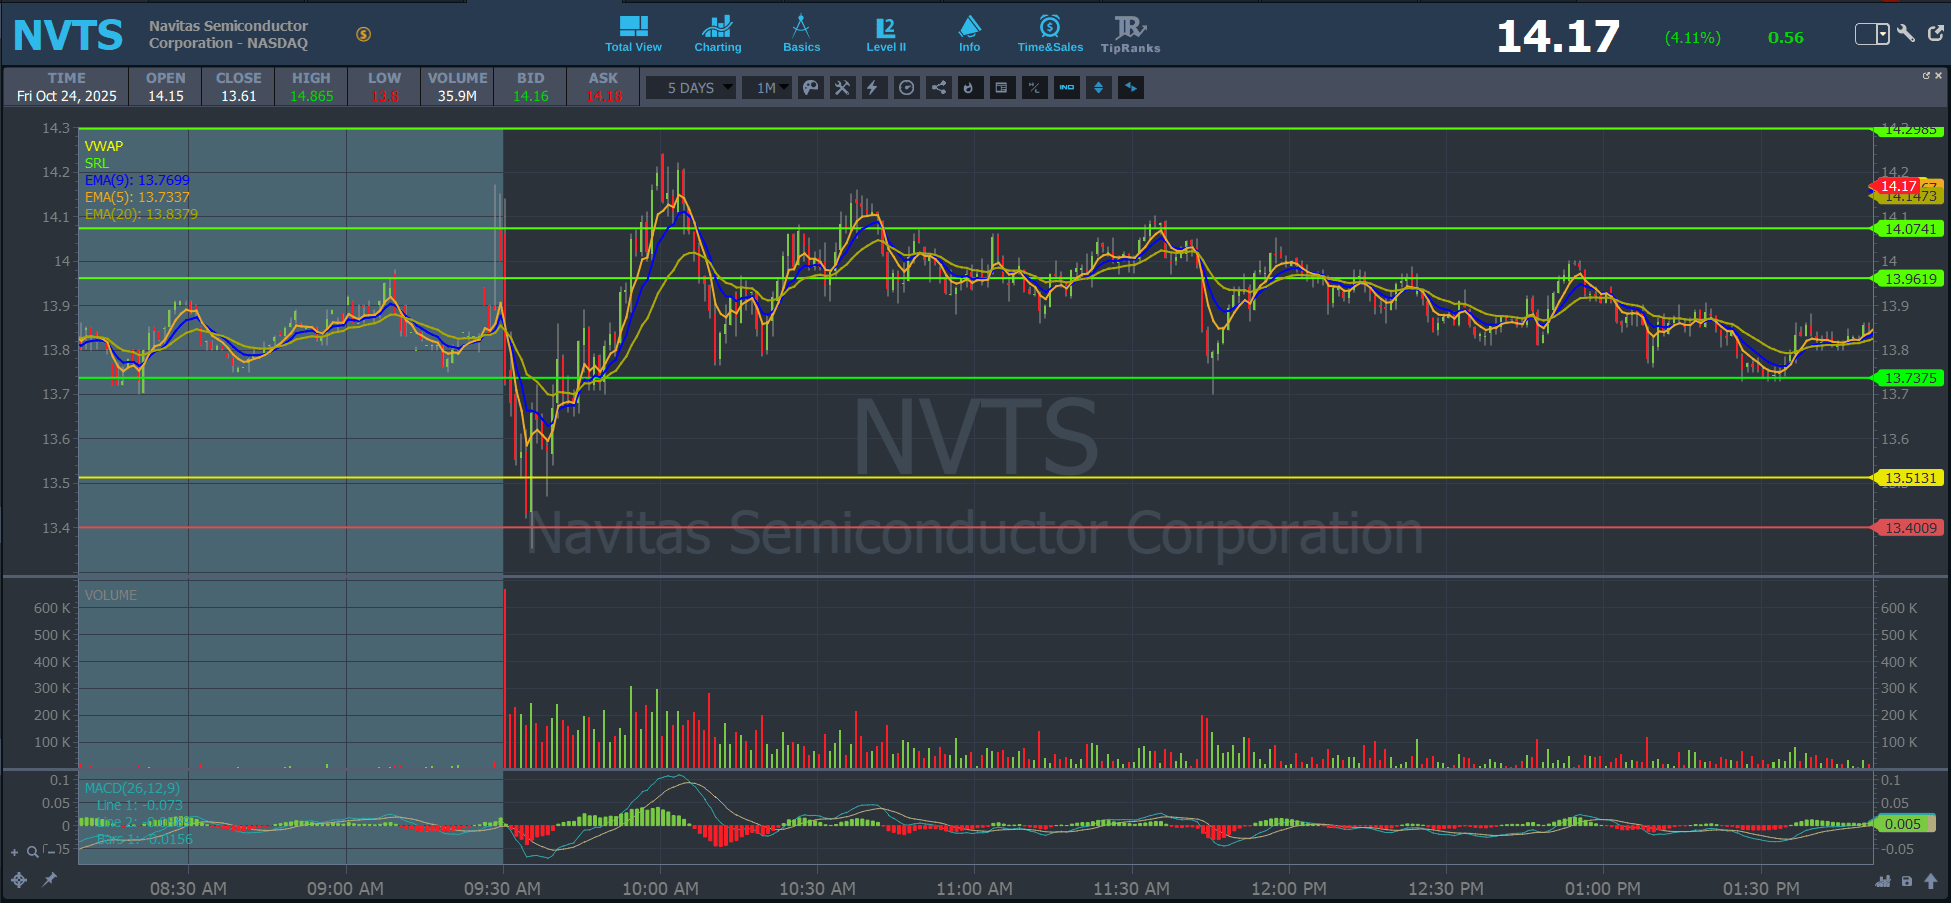Open the Charting tools
Viewport: 1951px width, 903px height.
tap(718, 34)
